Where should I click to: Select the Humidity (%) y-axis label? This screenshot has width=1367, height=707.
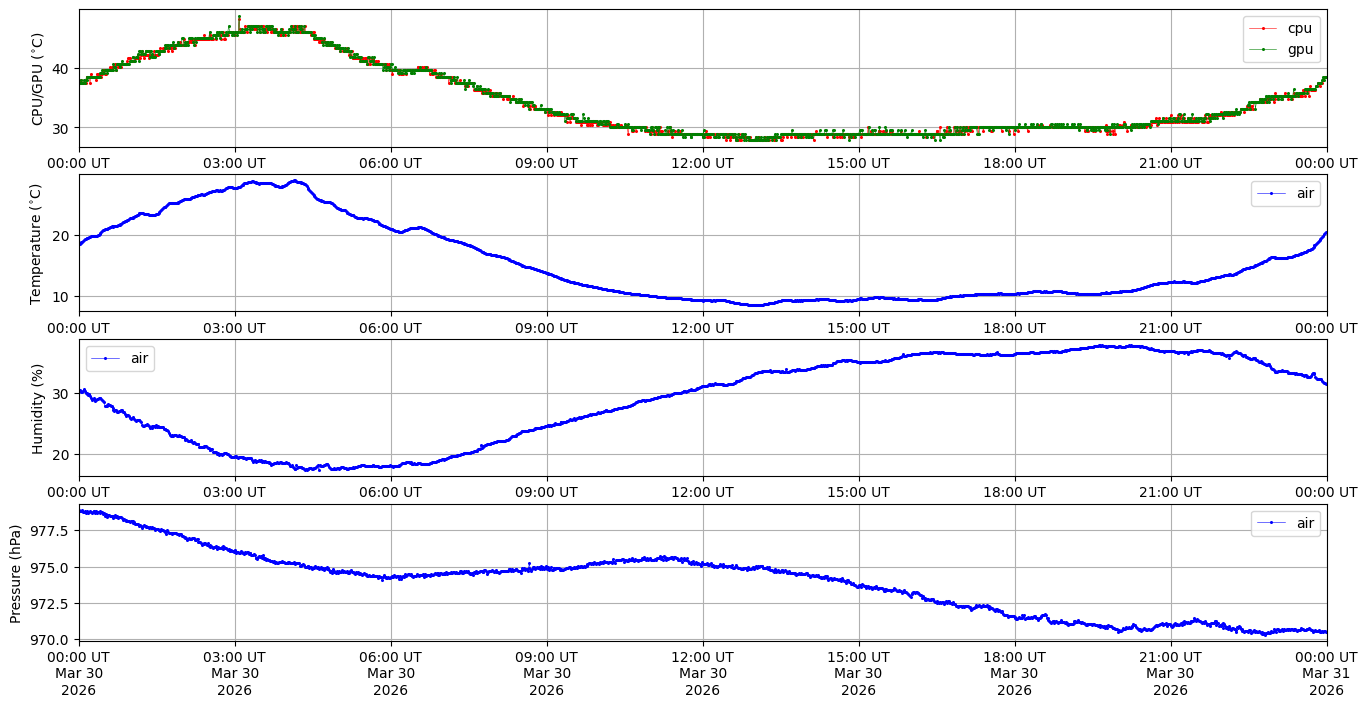pos(37,408)
